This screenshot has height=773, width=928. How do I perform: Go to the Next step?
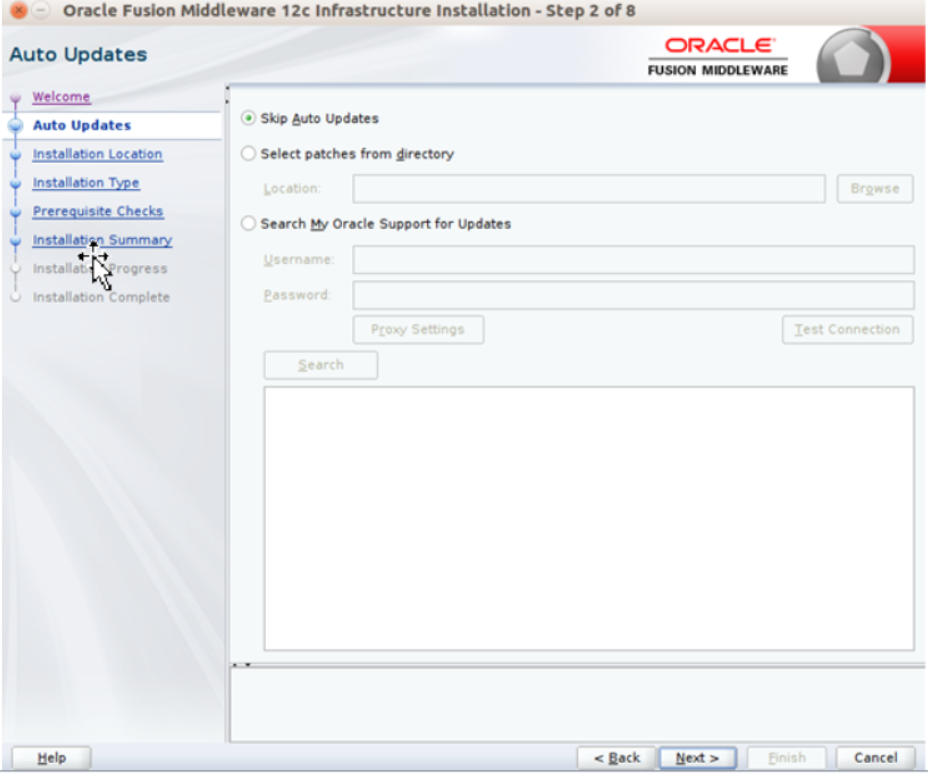697,758
